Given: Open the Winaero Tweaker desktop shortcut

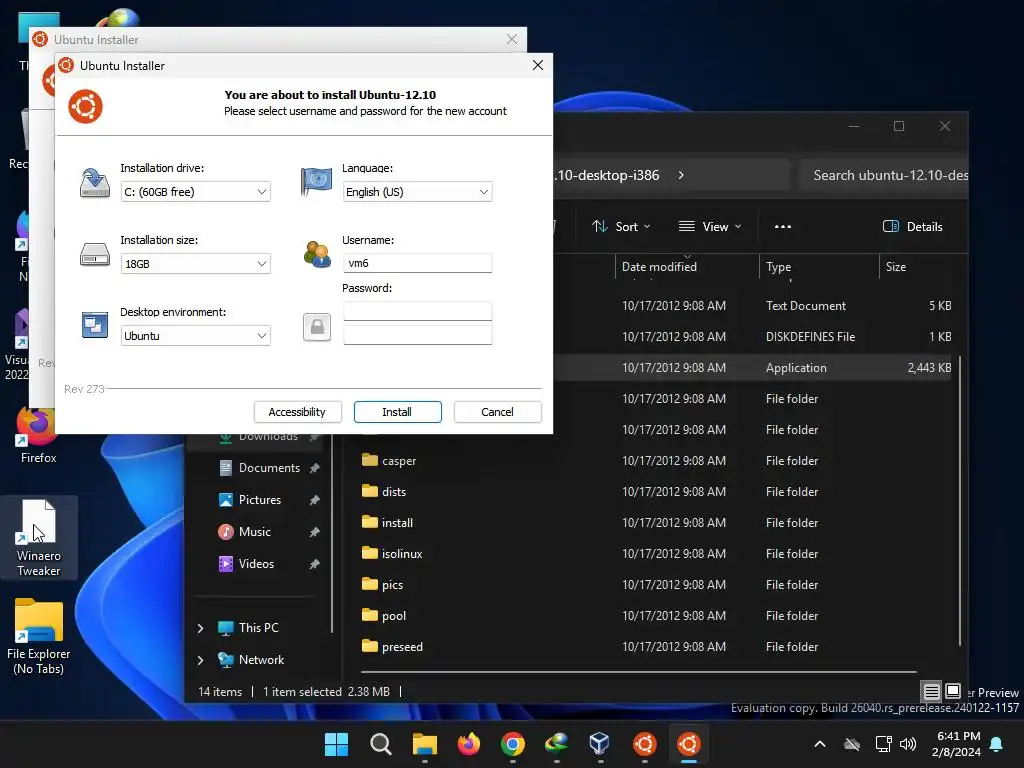Looking at the screenshot, I should tap(39, 538).
